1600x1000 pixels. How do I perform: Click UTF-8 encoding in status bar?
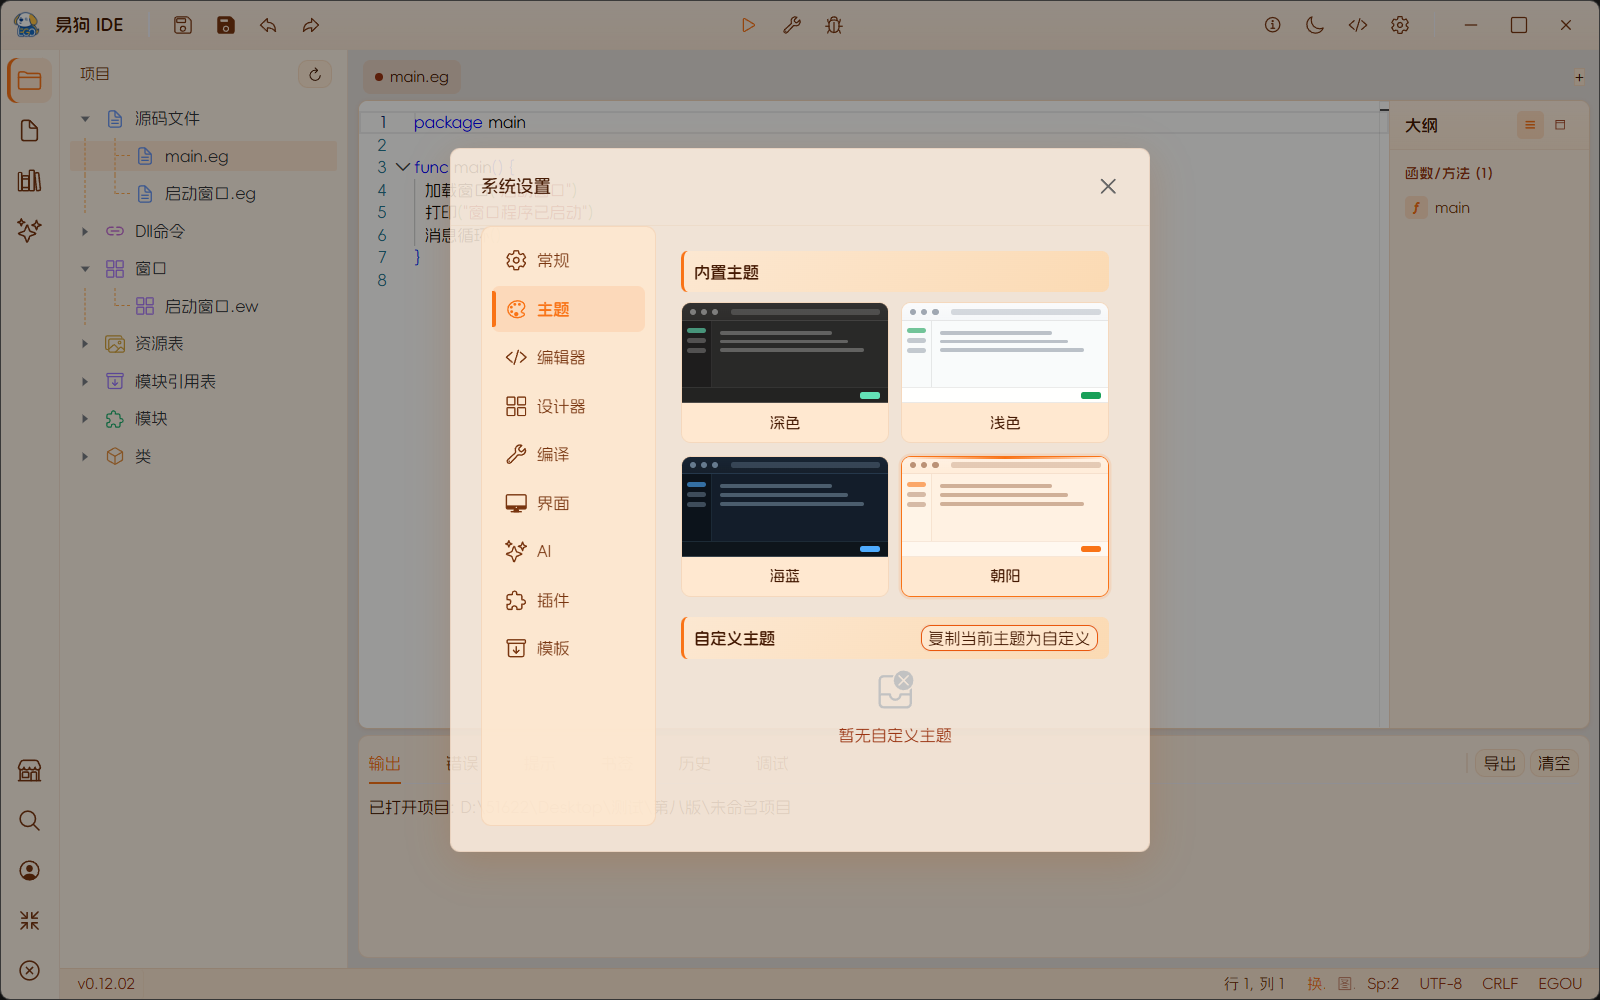coord(1440,984)
